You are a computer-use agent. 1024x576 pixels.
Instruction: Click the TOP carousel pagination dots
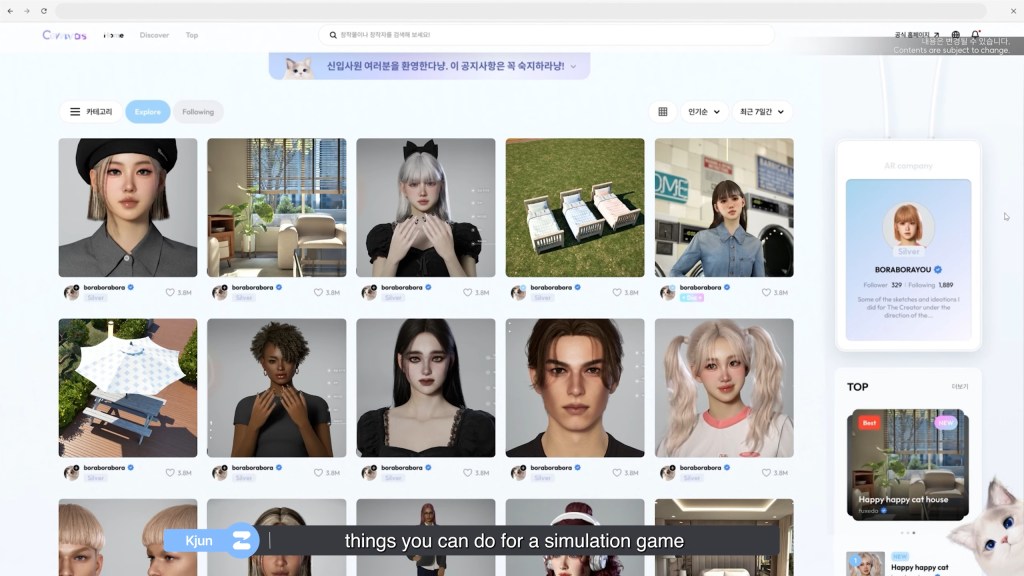[x=908, y=533]
